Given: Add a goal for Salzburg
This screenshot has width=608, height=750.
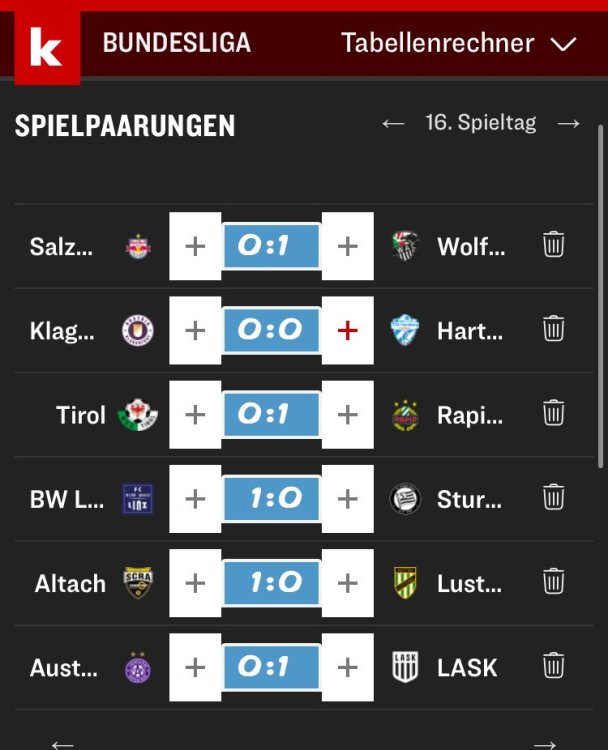Looking at the screenshot, I should [195, 246].
